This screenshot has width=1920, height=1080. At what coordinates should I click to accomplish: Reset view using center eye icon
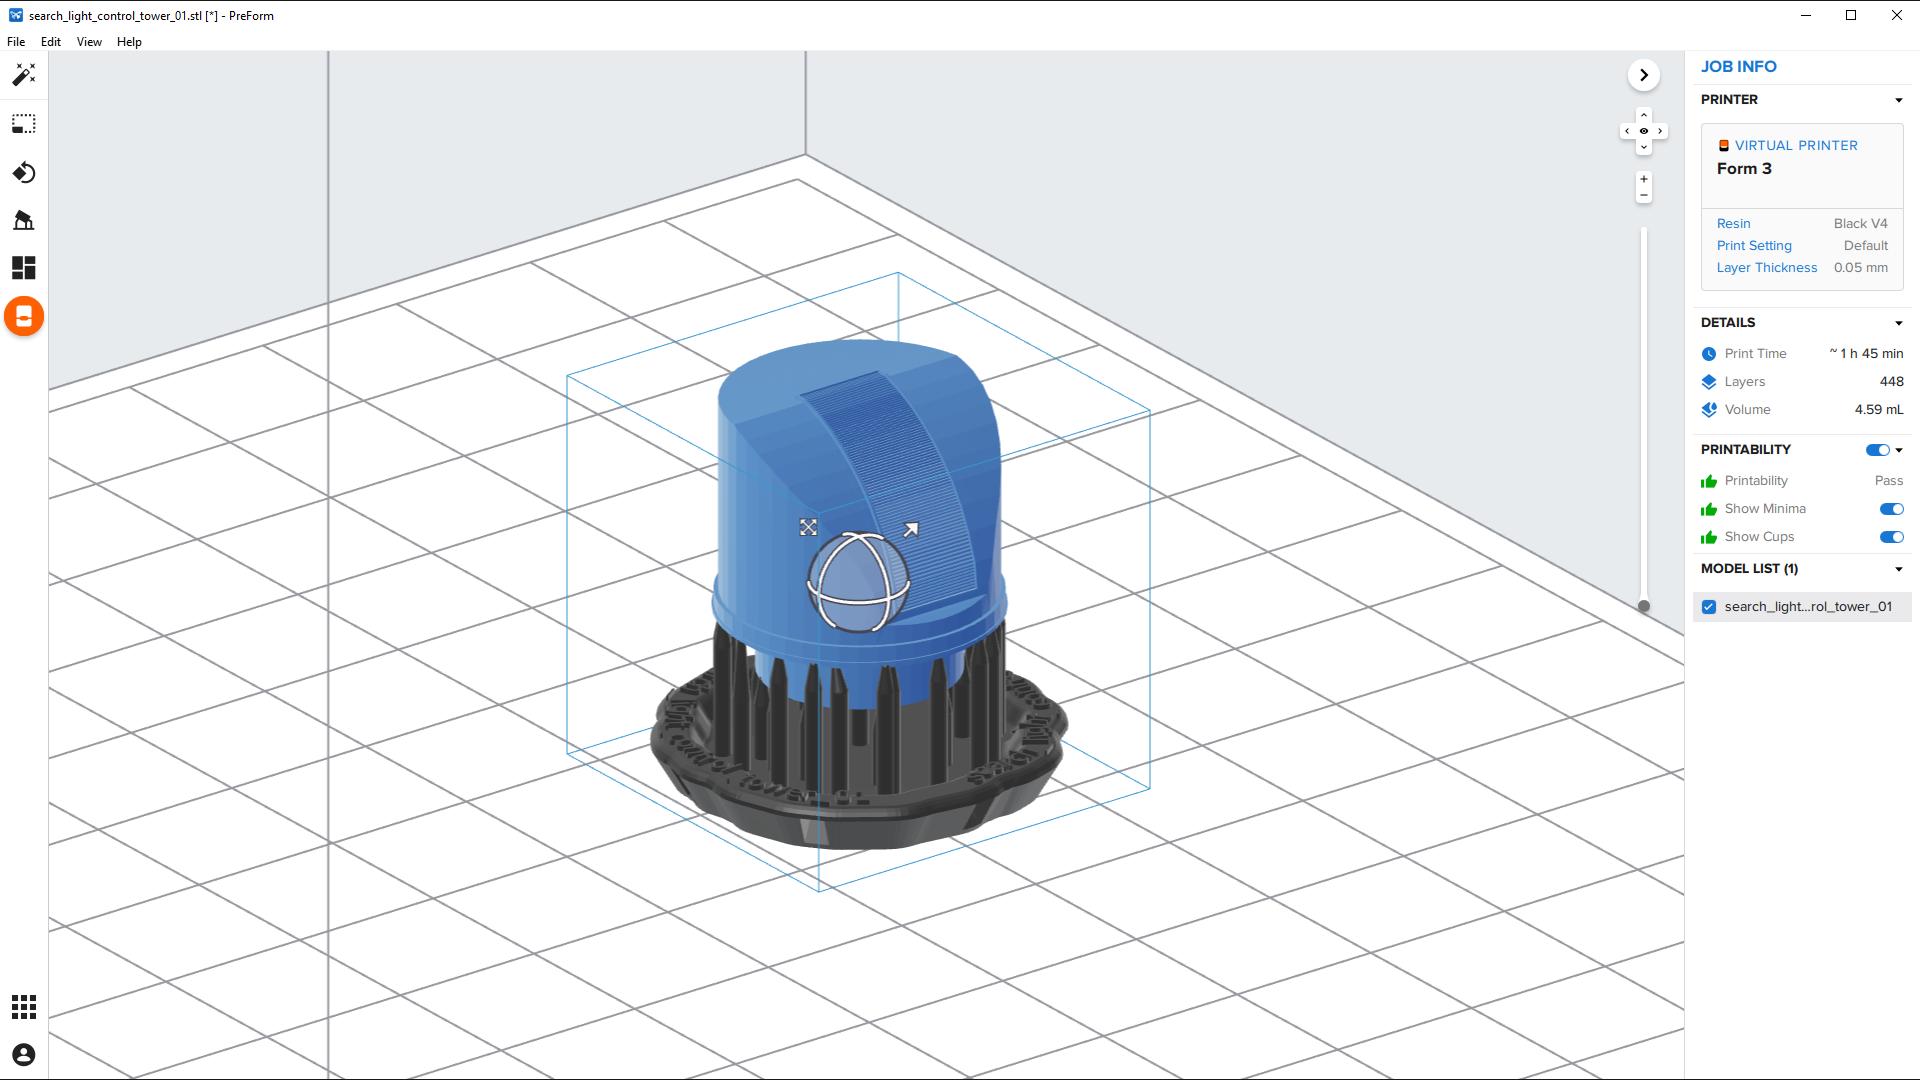pos(1644,131)
